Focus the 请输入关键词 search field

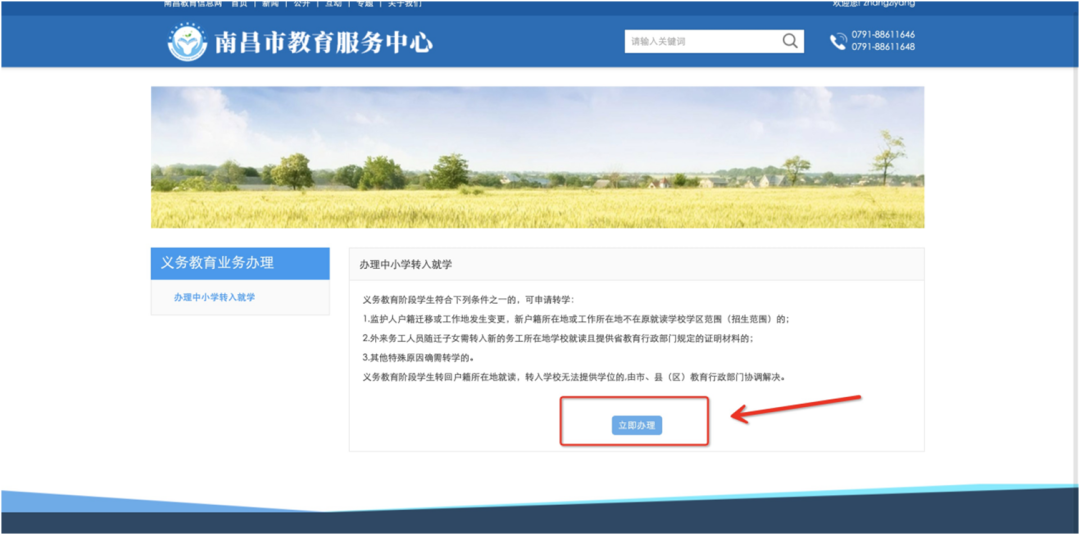pos(714,41)
